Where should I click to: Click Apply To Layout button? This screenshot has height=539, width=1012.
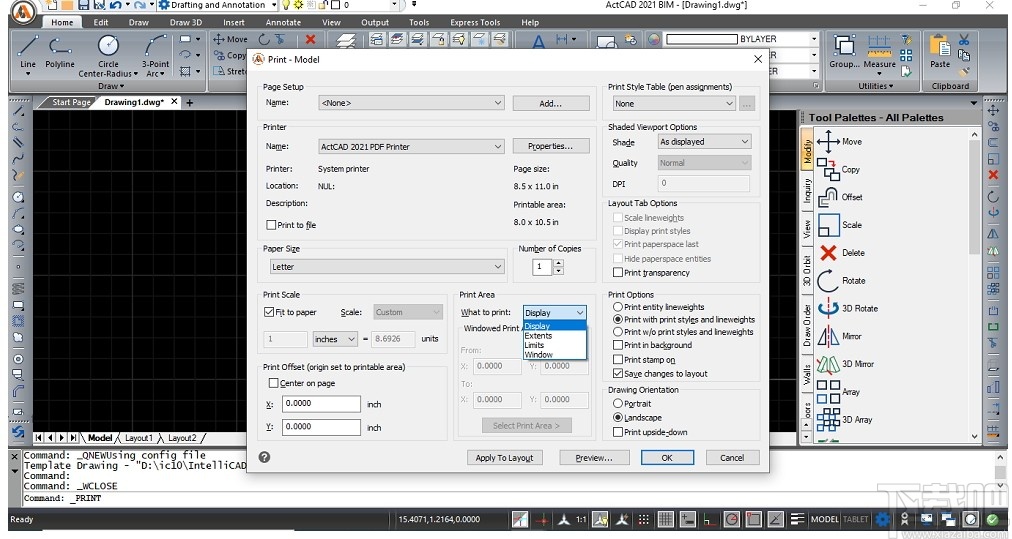click(x=504, y=458)
